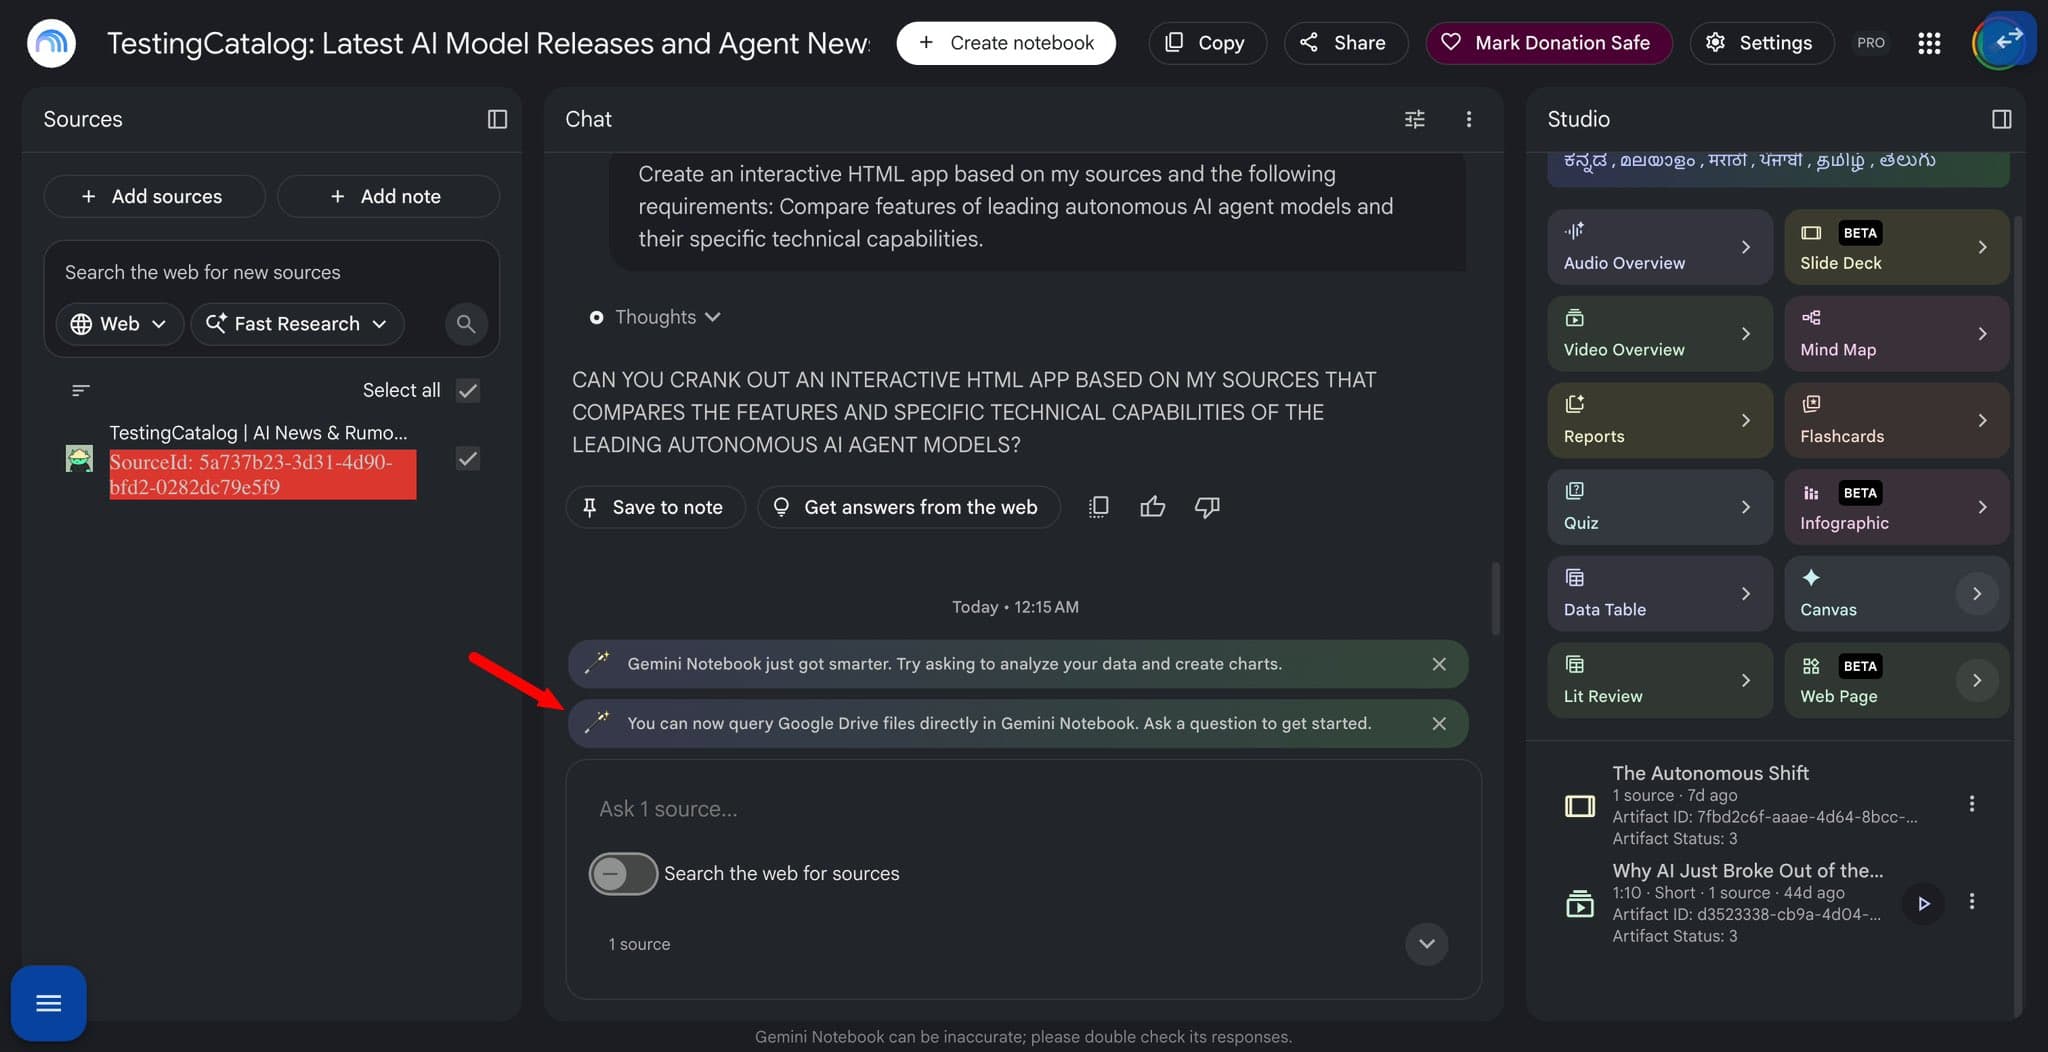Viewport: 2048px width, 1052px height.
Task: Open the Web source type dropdown
Action: tap(119, 324)
